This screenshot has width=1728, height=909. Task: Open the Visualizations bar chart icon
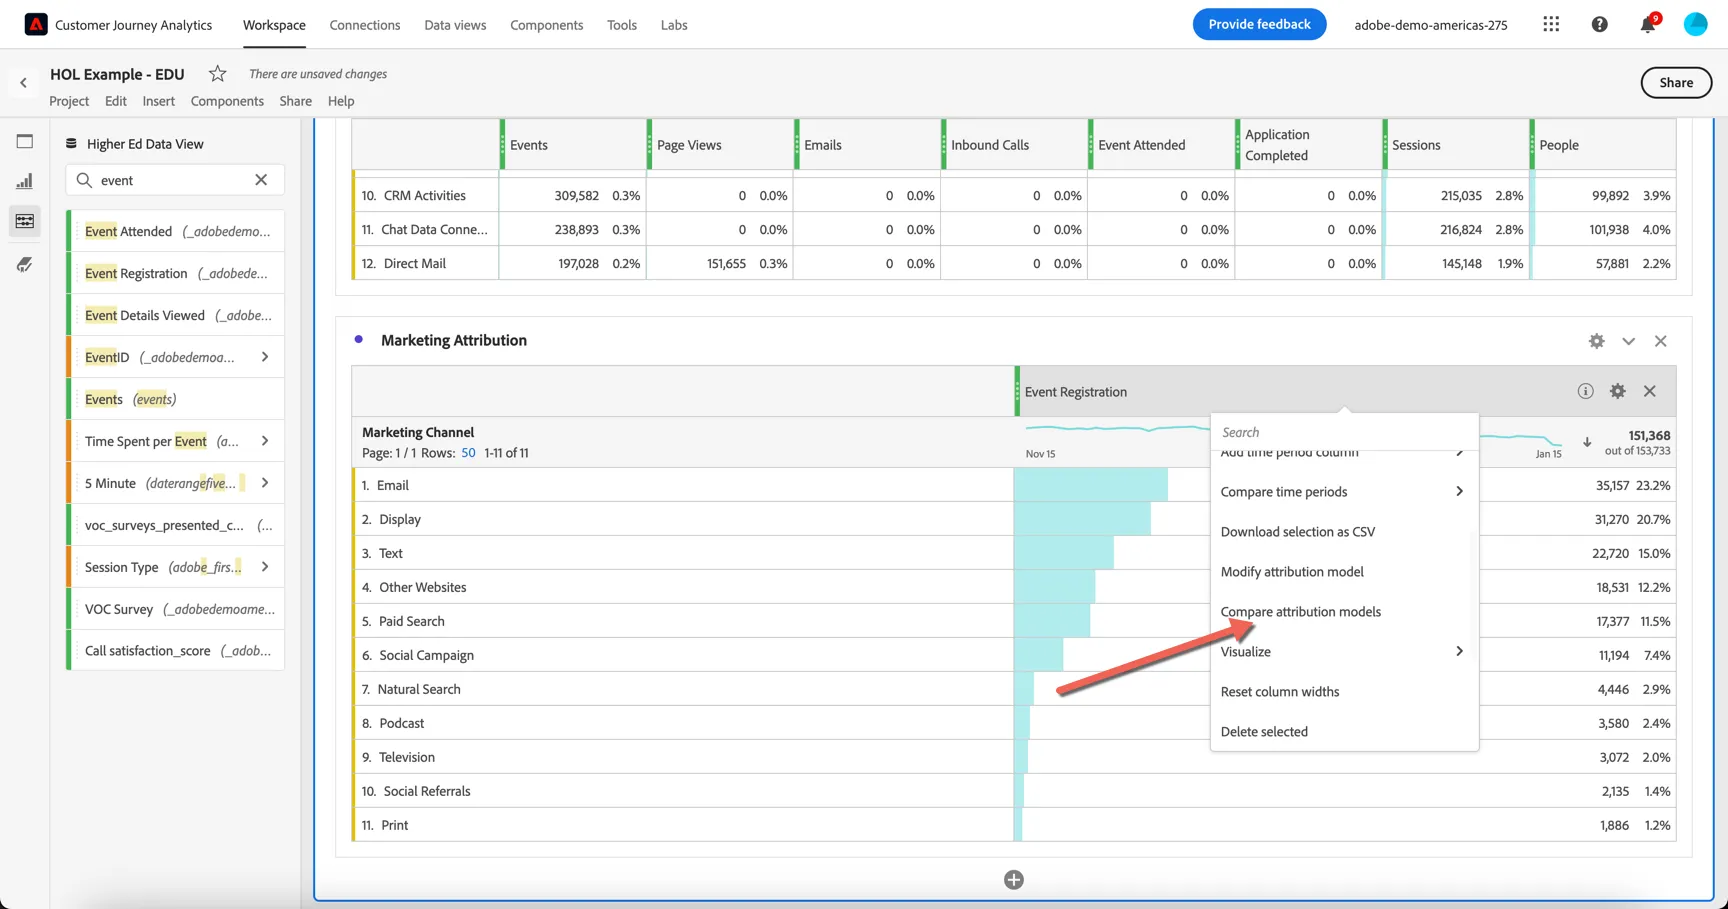point(25,181)
